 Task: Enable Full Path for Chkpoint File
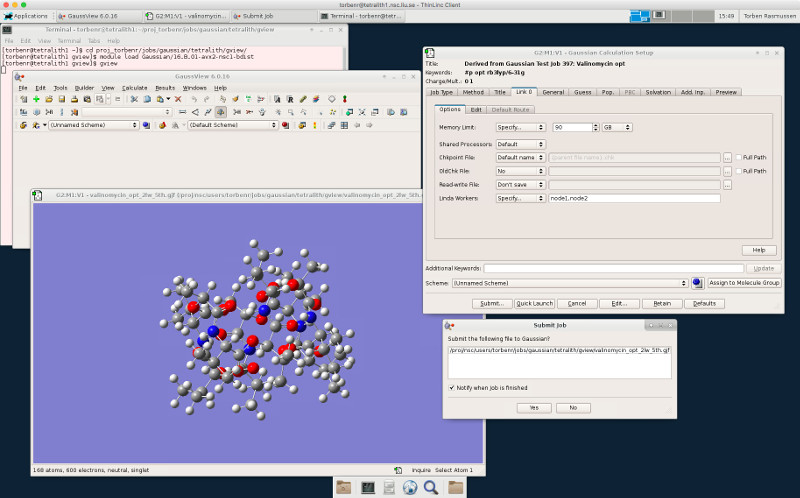739,157
